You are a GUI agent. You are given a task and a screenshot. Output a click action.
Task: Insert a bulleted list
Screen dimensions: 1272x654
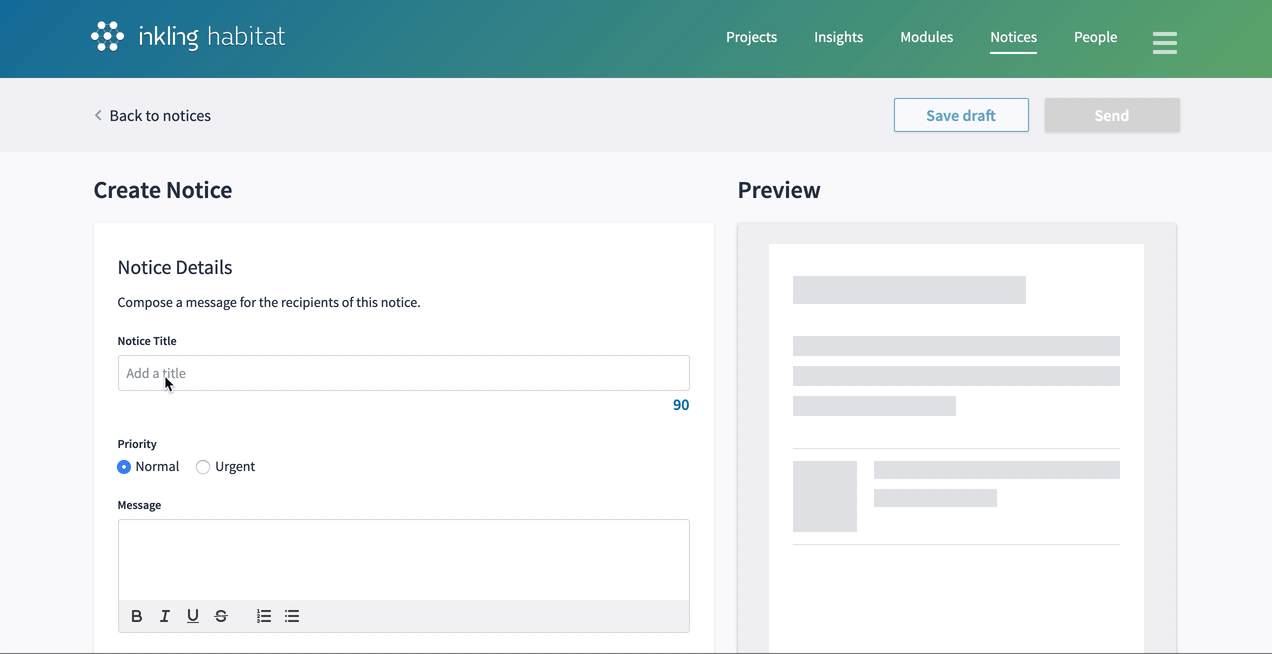292,616
